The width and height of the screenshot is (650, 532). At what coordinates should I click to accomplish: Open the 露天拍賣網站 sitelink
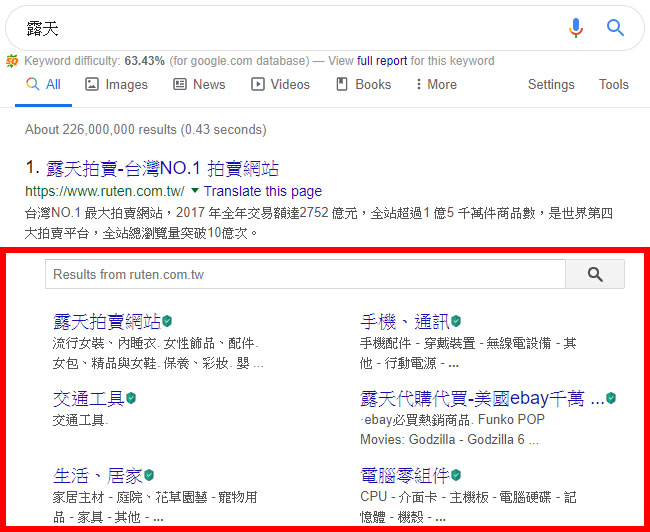tap(107, 321)
